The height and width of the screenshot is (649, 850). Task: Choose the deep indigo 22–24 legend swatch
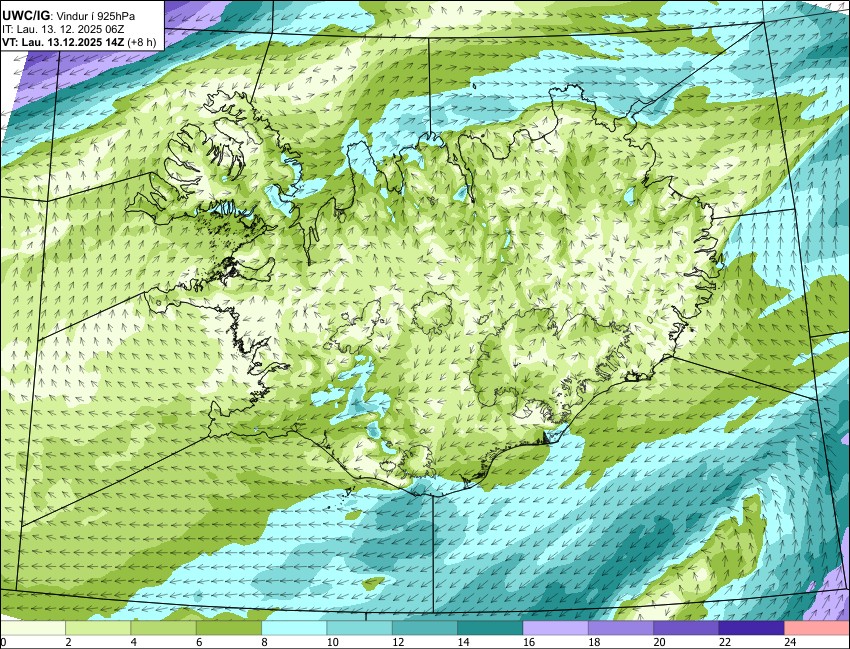[751, 628]
